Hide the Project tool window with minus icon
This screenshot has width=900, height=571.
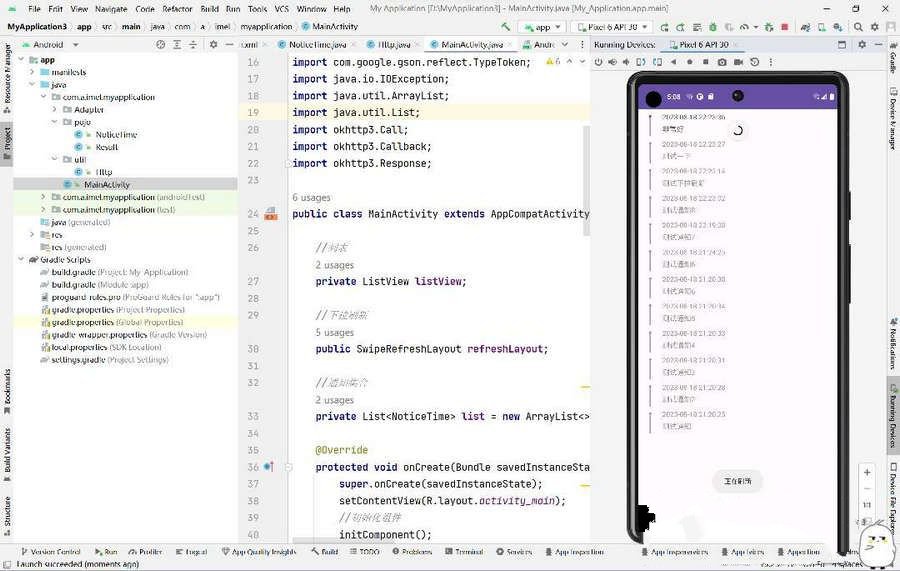229,44
